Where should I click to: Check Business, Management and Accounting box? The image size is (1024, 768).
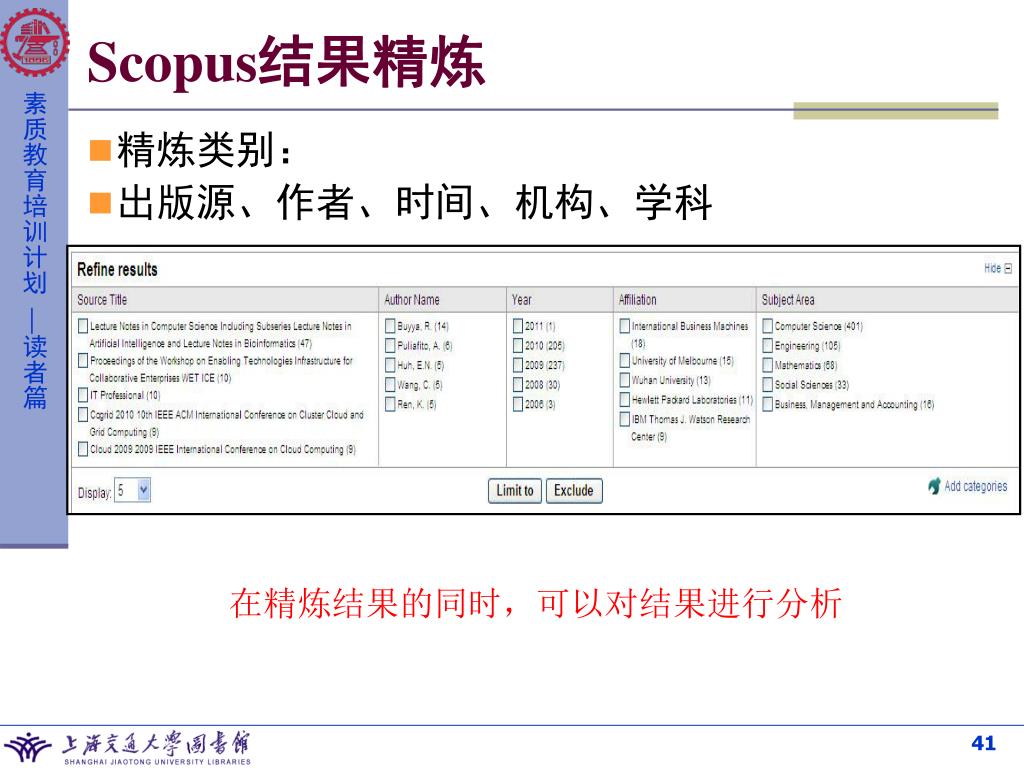[x=768, y=404]
